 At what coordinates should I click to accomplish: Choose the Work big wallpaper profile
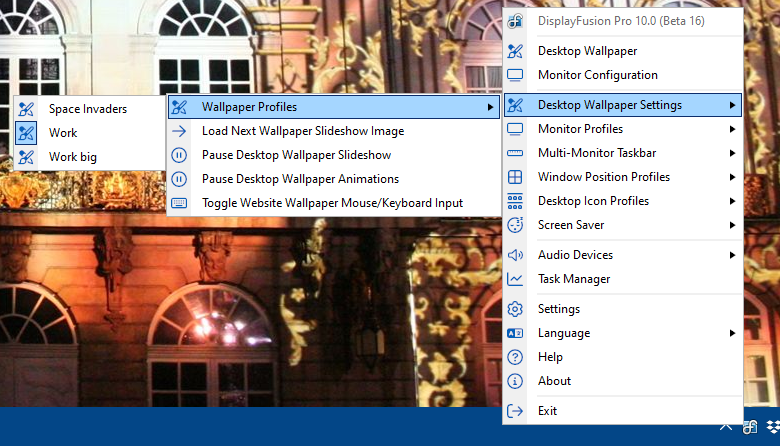pyautogui.click(x=90, y=157)
